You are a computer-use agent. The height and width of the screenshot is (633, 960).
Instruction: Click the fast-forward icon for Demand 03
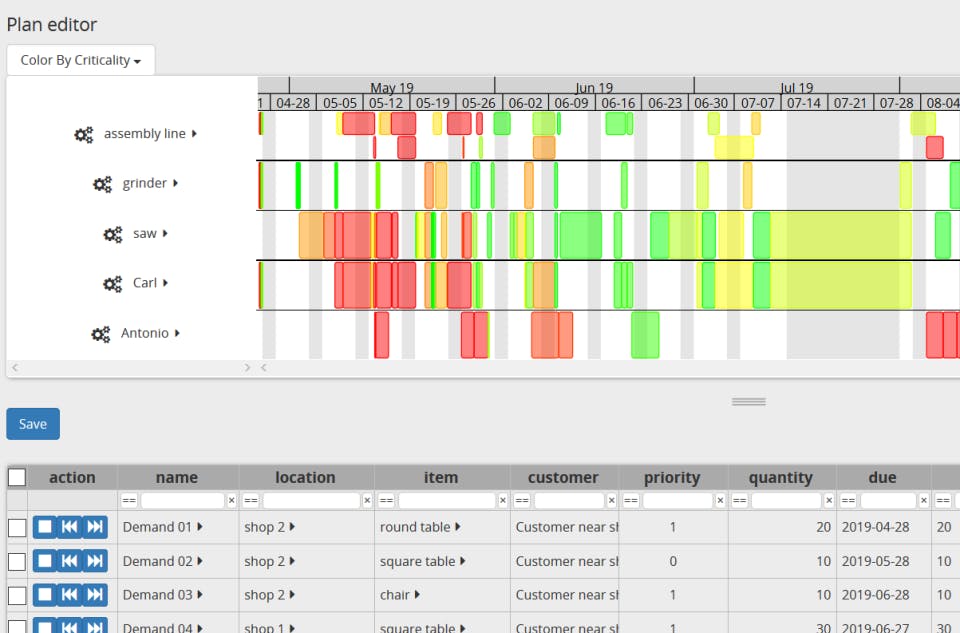click(95, 595)
